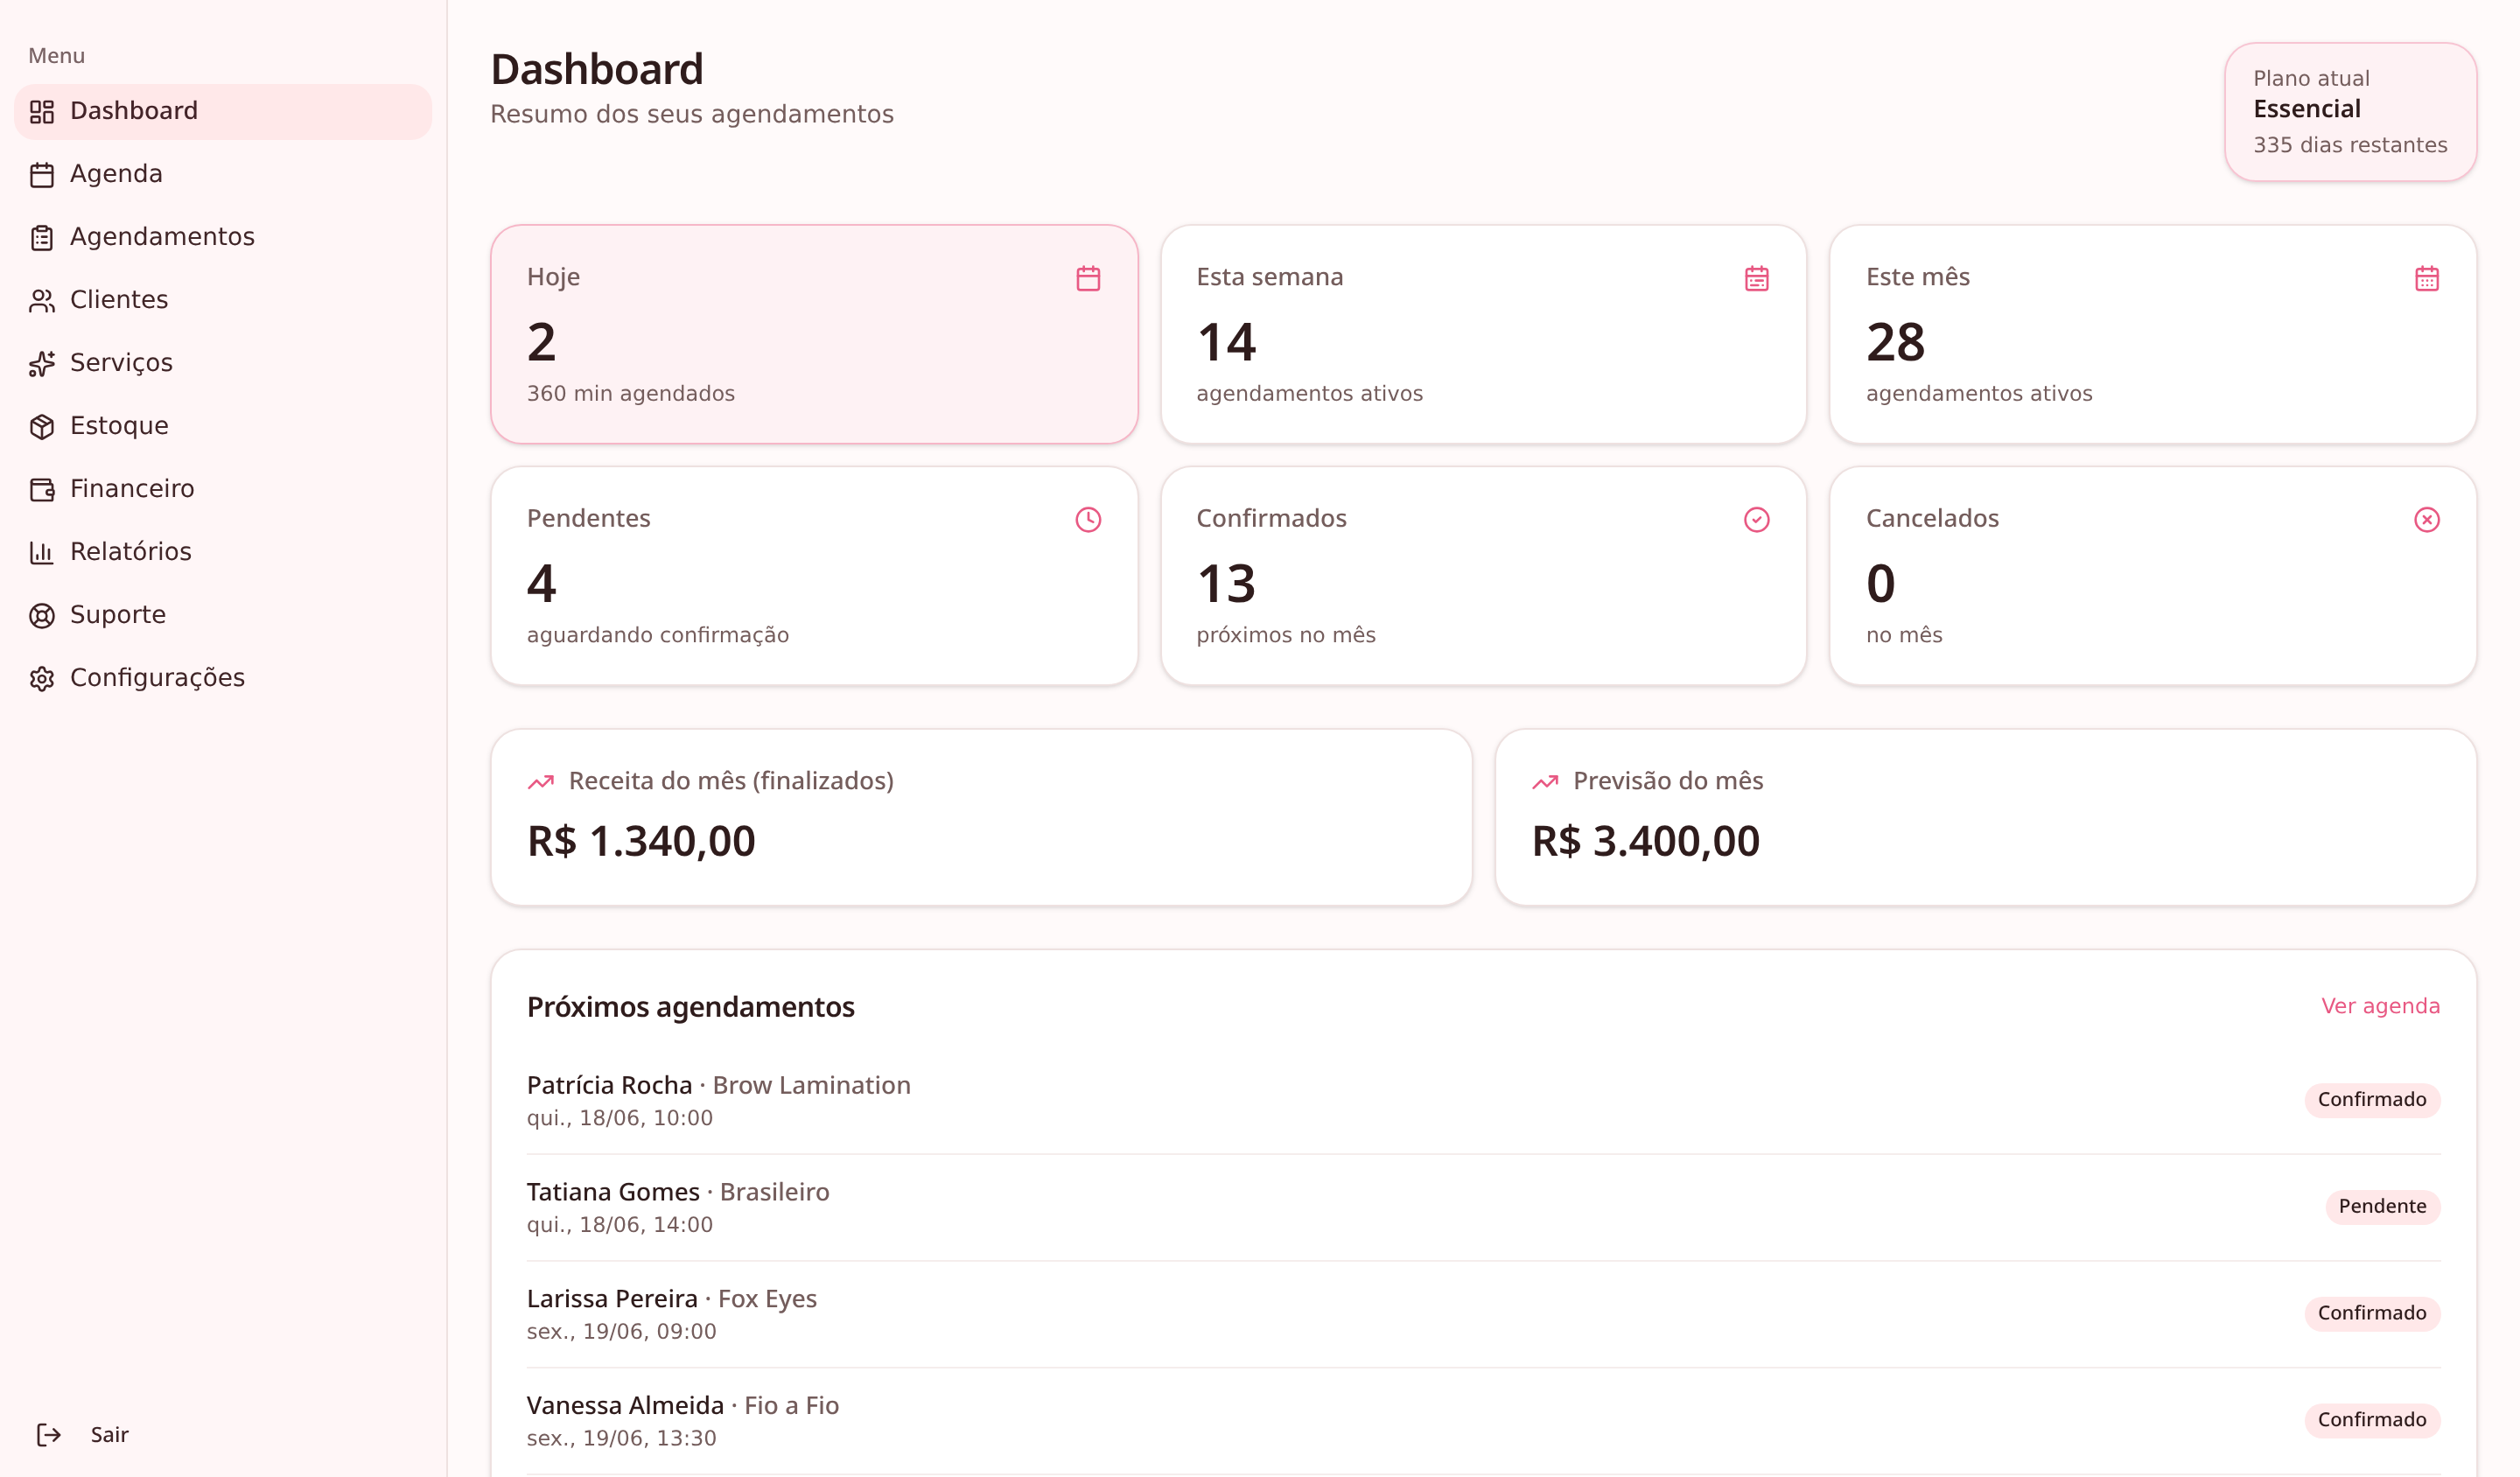Click the Suporte lifebuoy icon

[x=42, y=616]
